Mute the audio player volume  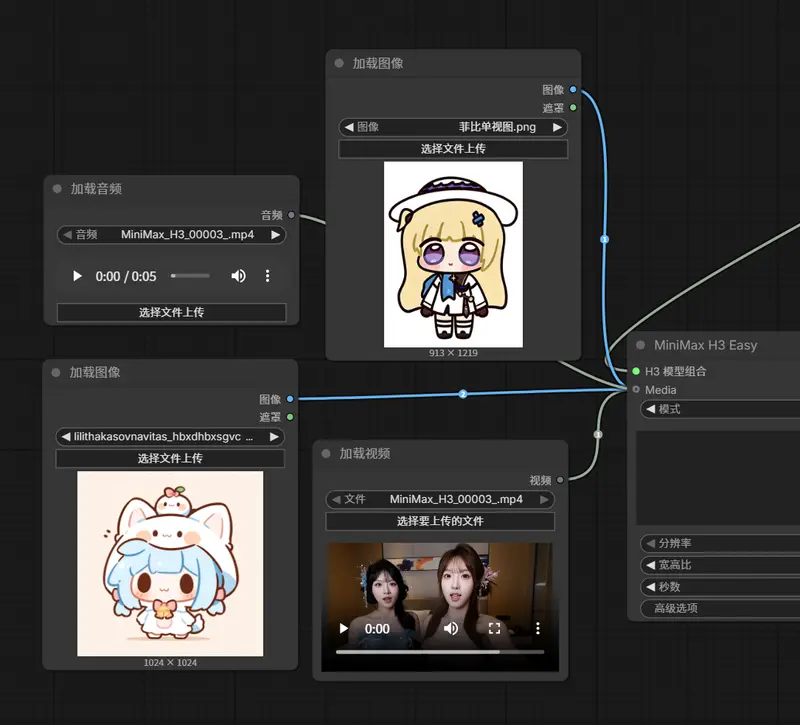pyautogui.click(x=238, y=276)
